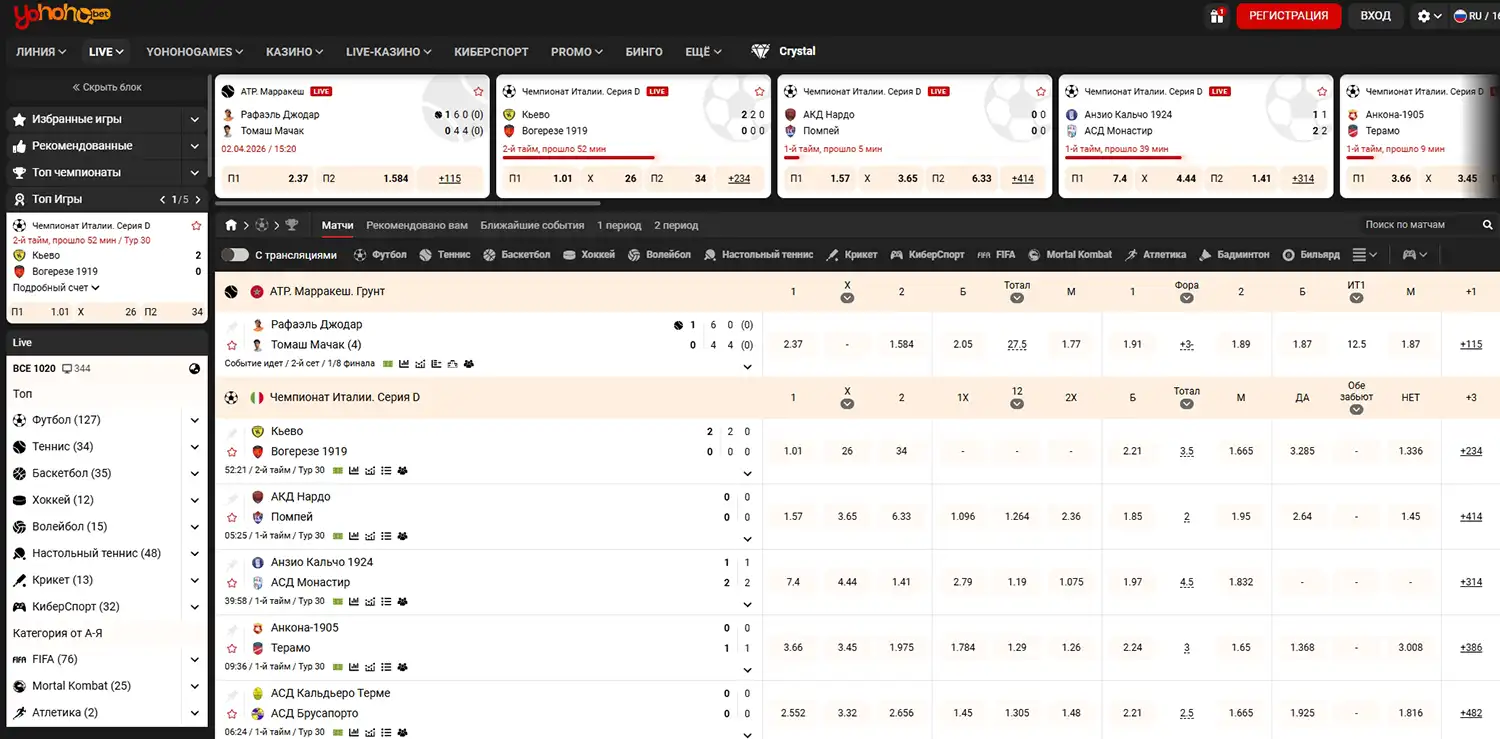This screenshot has height=739, width=1500.
Task: Favorite the Томаш Мачак match star
Action: point(232,345)
